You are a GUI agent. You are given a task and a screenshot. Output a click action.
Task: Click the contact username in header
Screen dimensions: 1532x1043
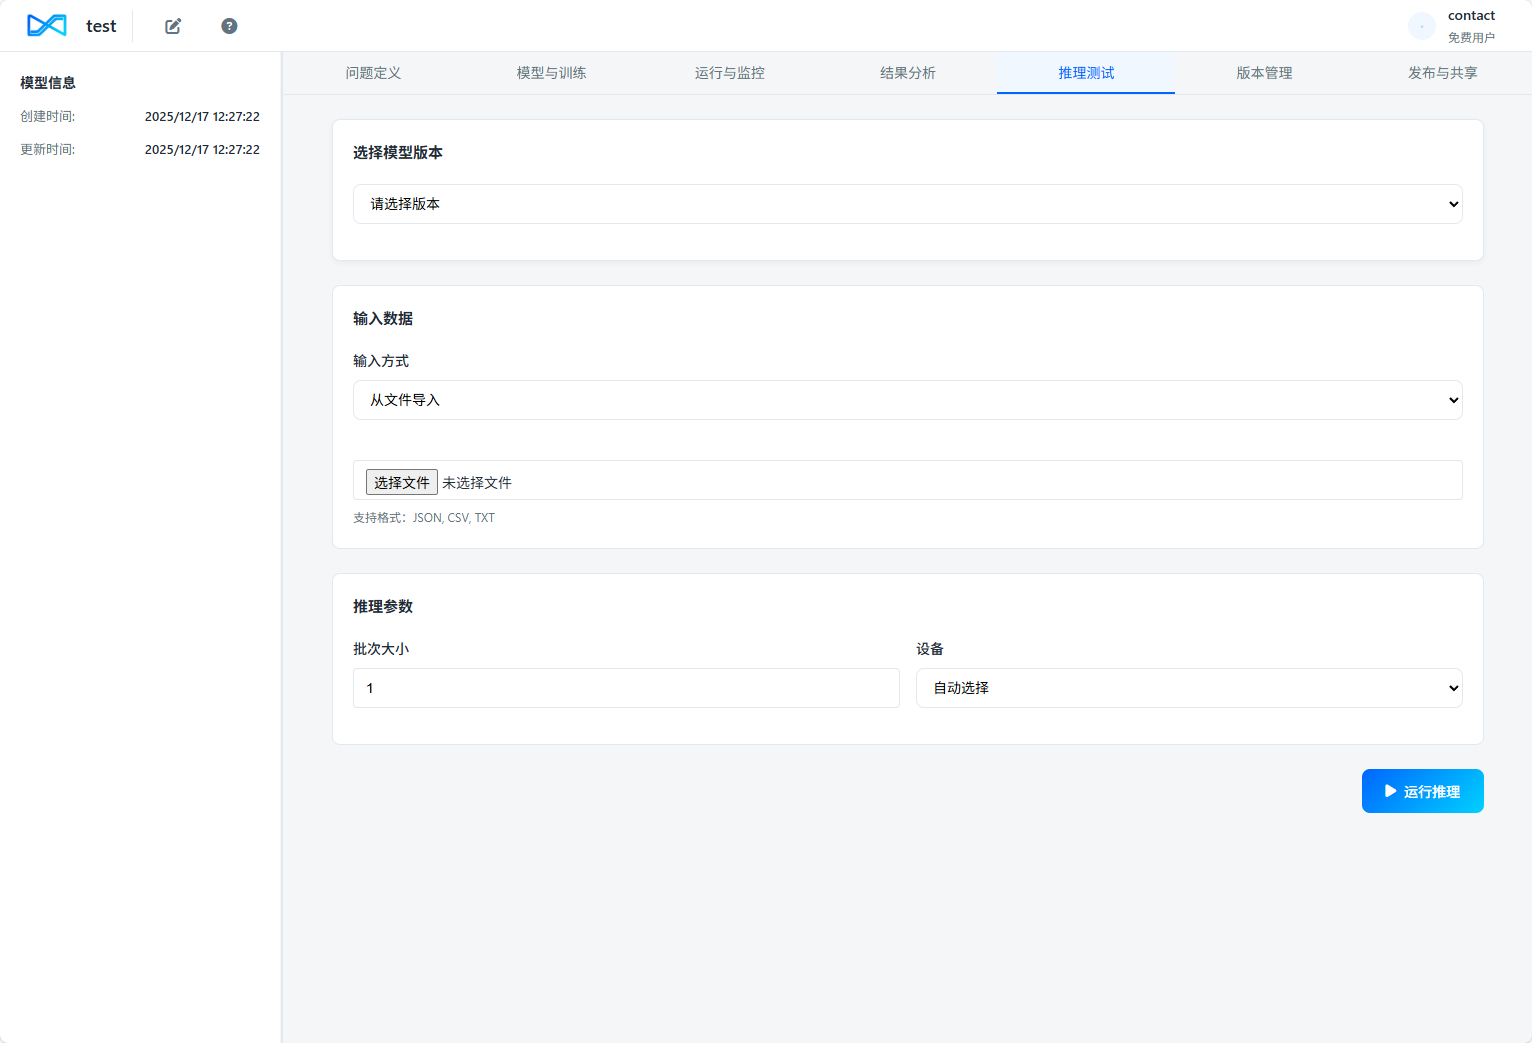pos(1471,16)
